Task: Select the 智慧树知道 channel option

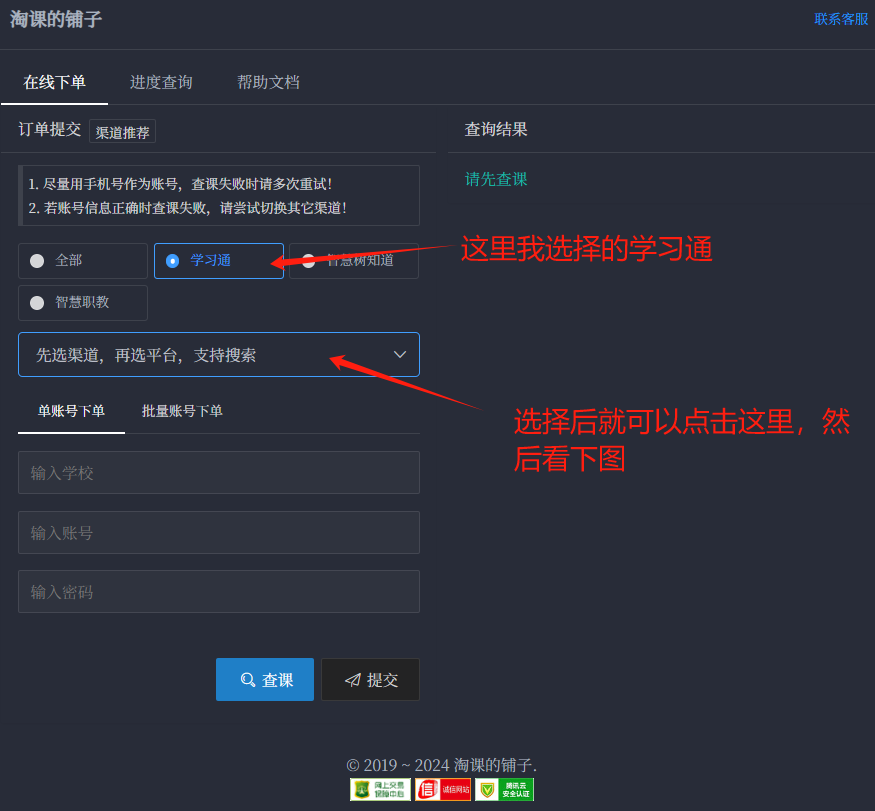Action: tap(352, 260)
